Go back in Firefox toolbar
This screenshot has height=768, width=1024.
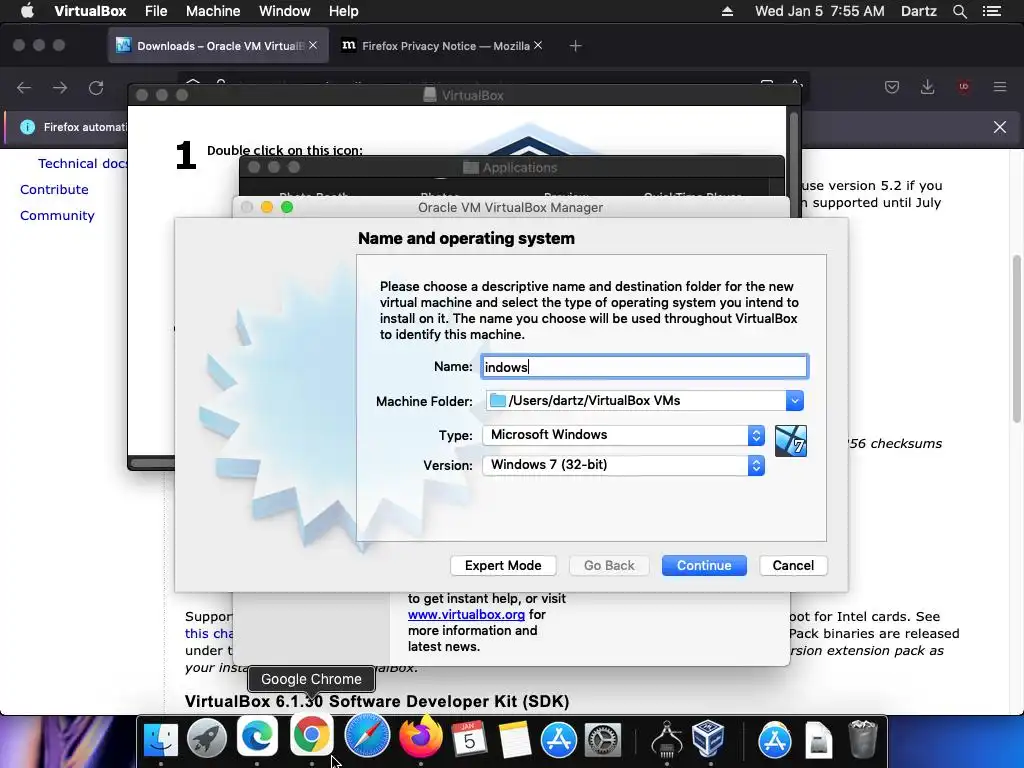pyautogui.click(x=24, y=88)
